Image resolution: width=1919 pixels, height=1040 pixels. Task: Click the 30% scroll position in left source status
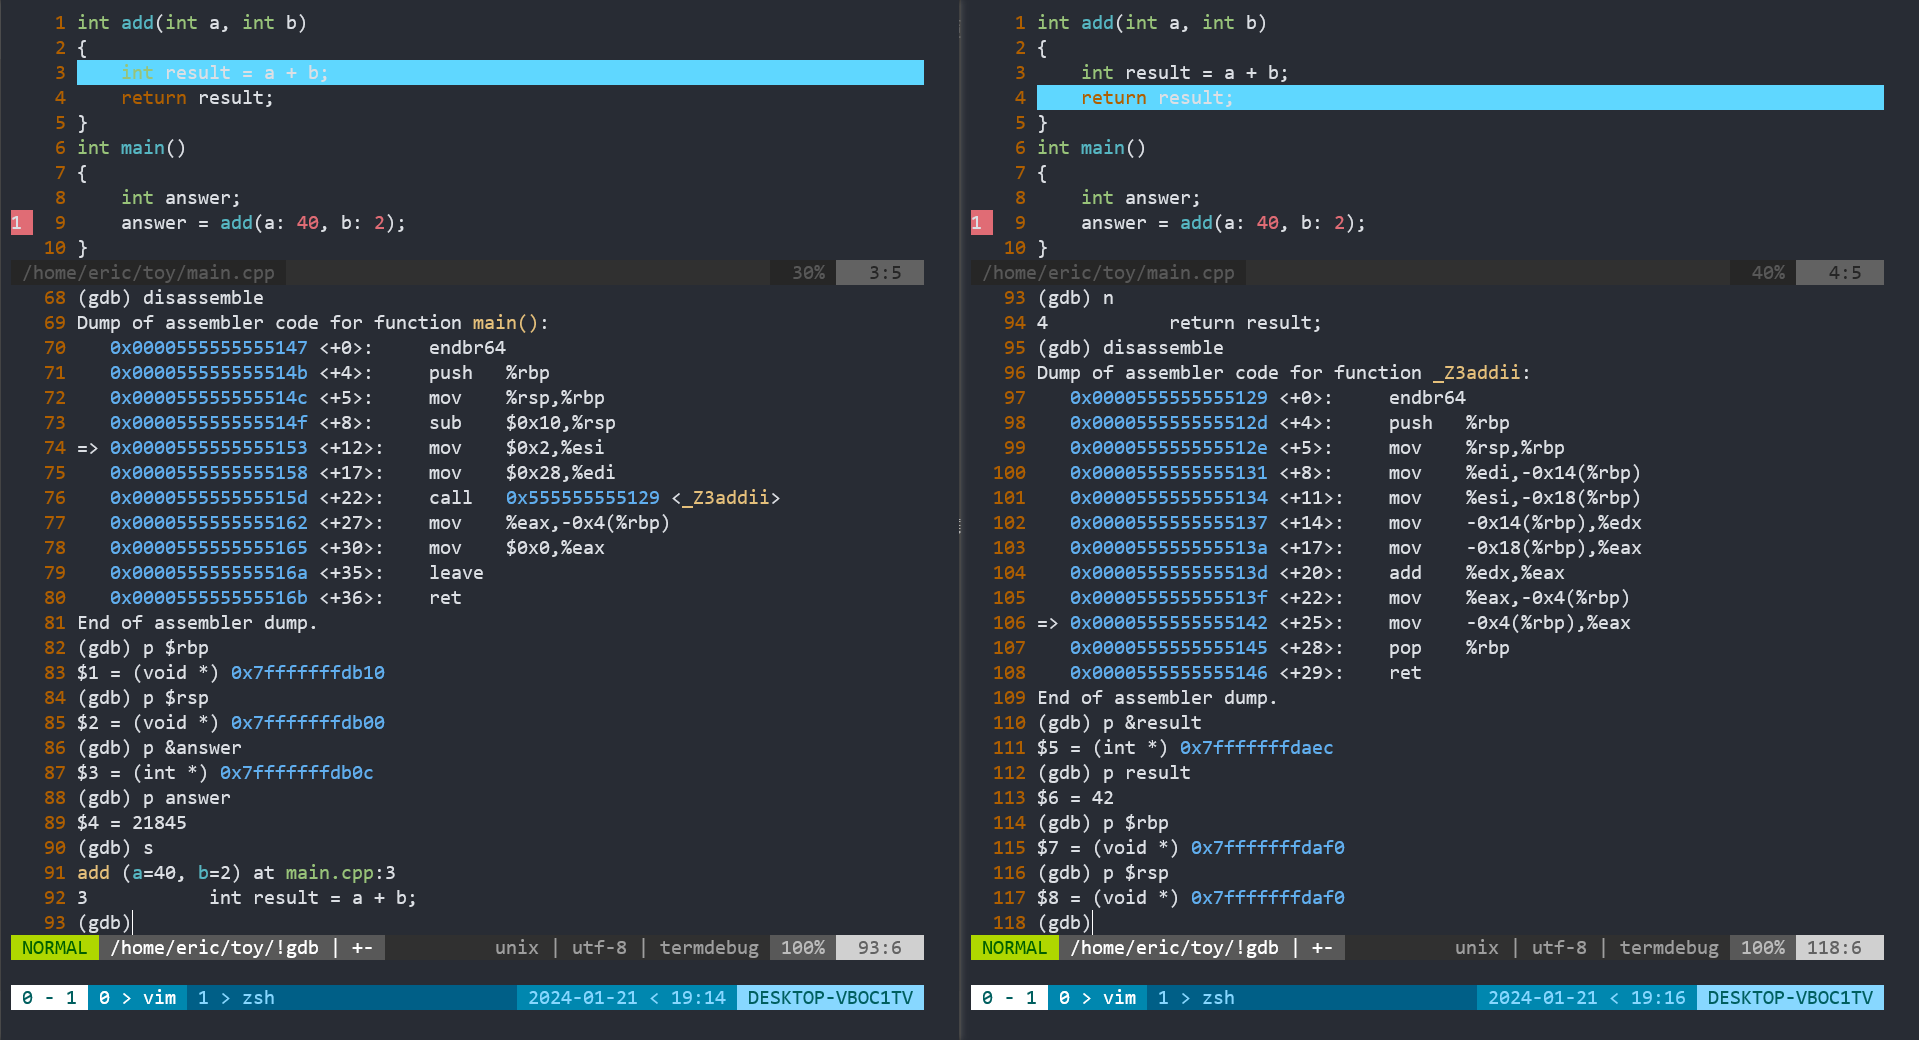(808, 273)
